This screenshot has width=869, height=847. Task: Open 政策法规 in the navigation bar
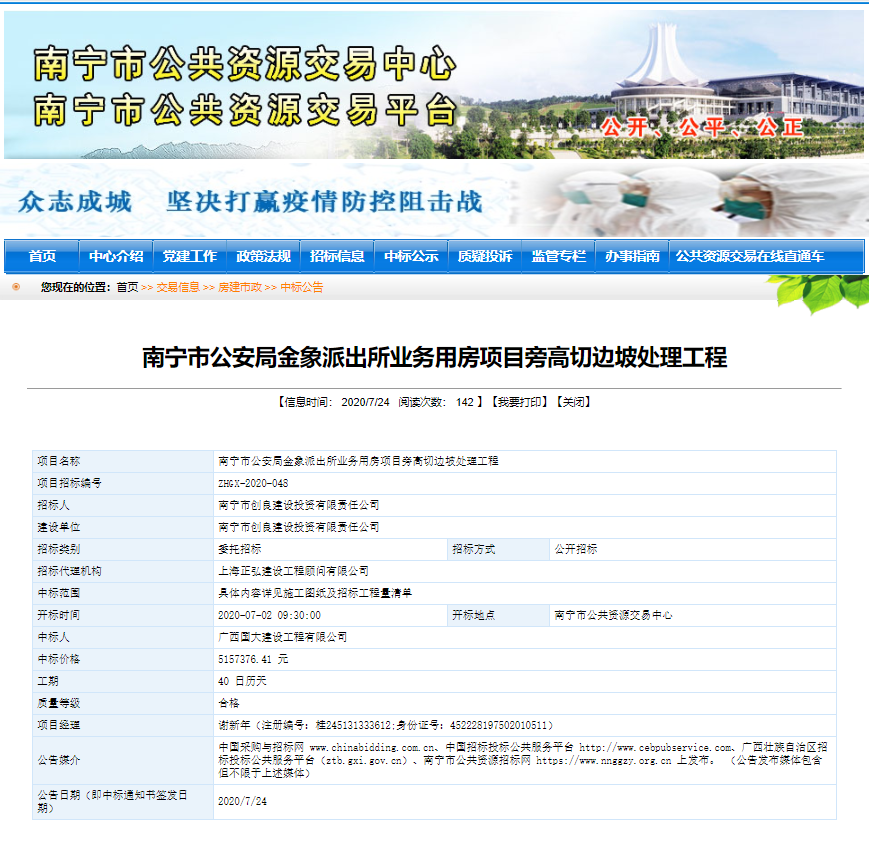263,256
